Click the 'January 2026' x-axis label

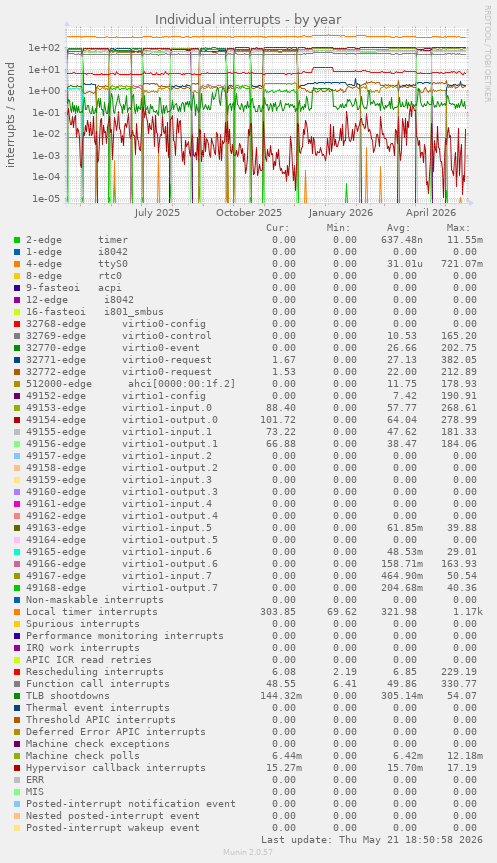tap(341, 212)
